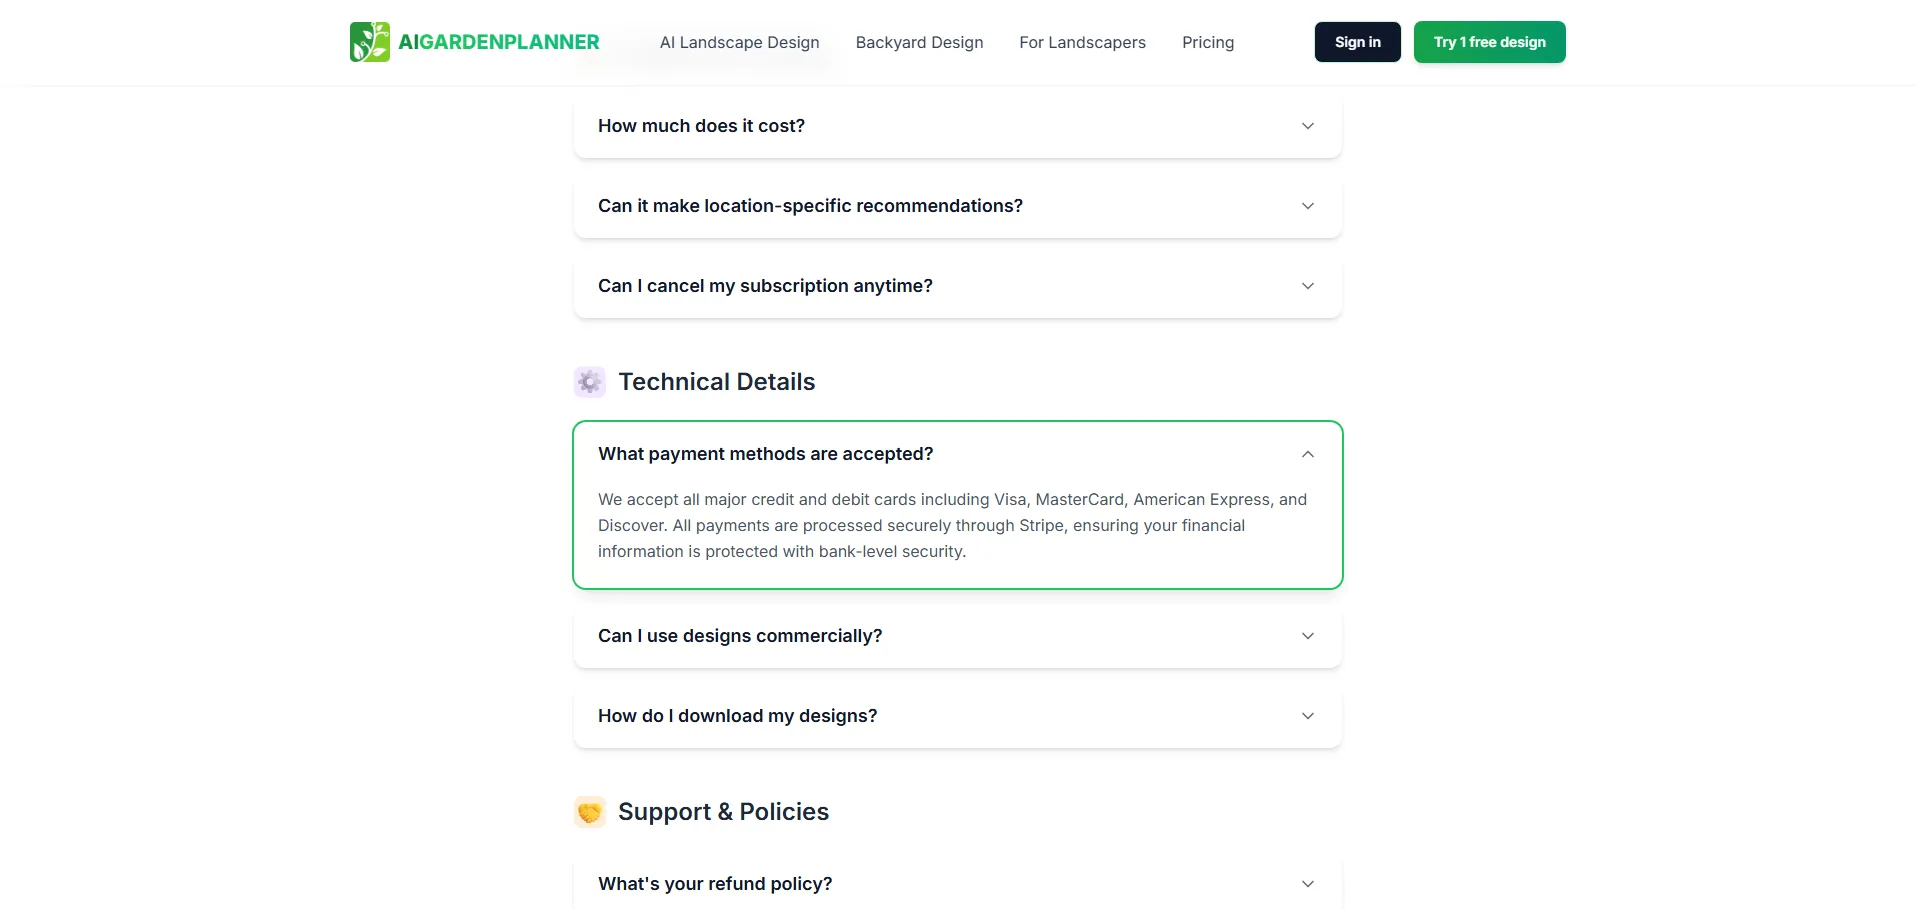
Task: Open the AI Landscape Design menu item
Action: [x=739, y=42]
